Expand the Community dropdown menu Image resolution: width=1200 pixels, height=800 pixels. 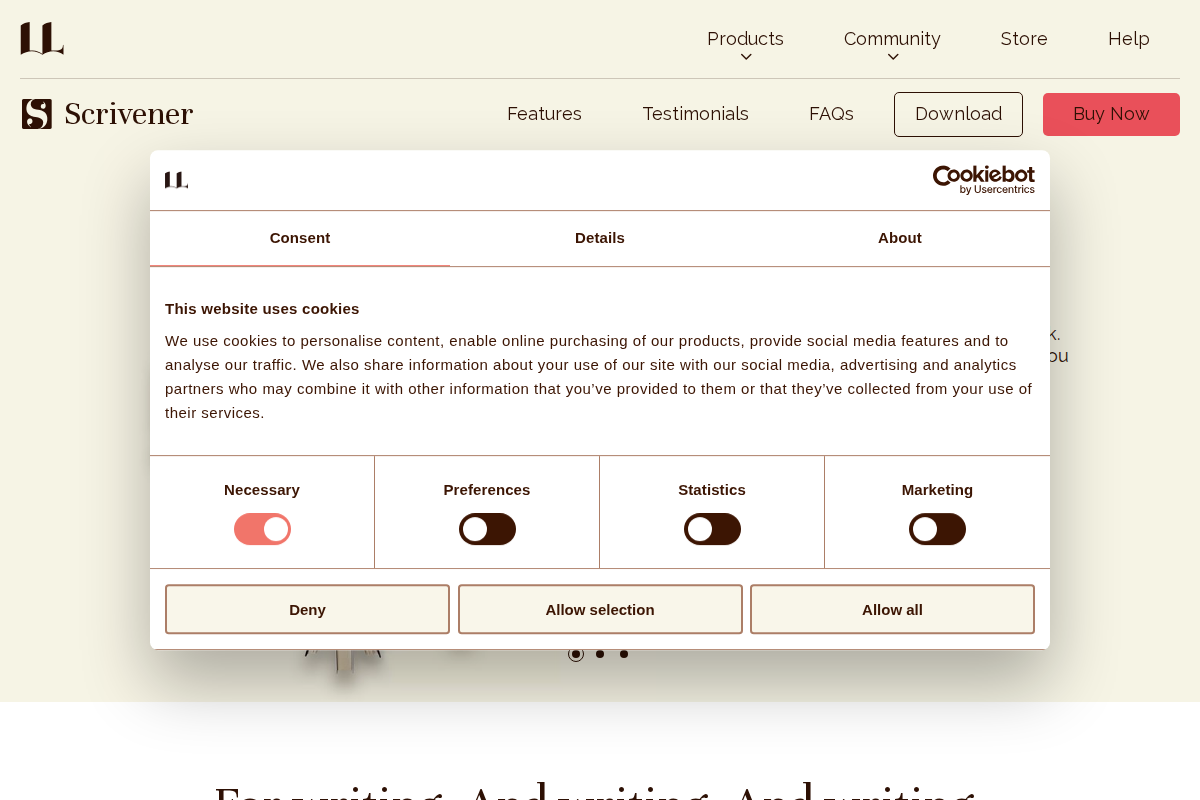(892, 44)
